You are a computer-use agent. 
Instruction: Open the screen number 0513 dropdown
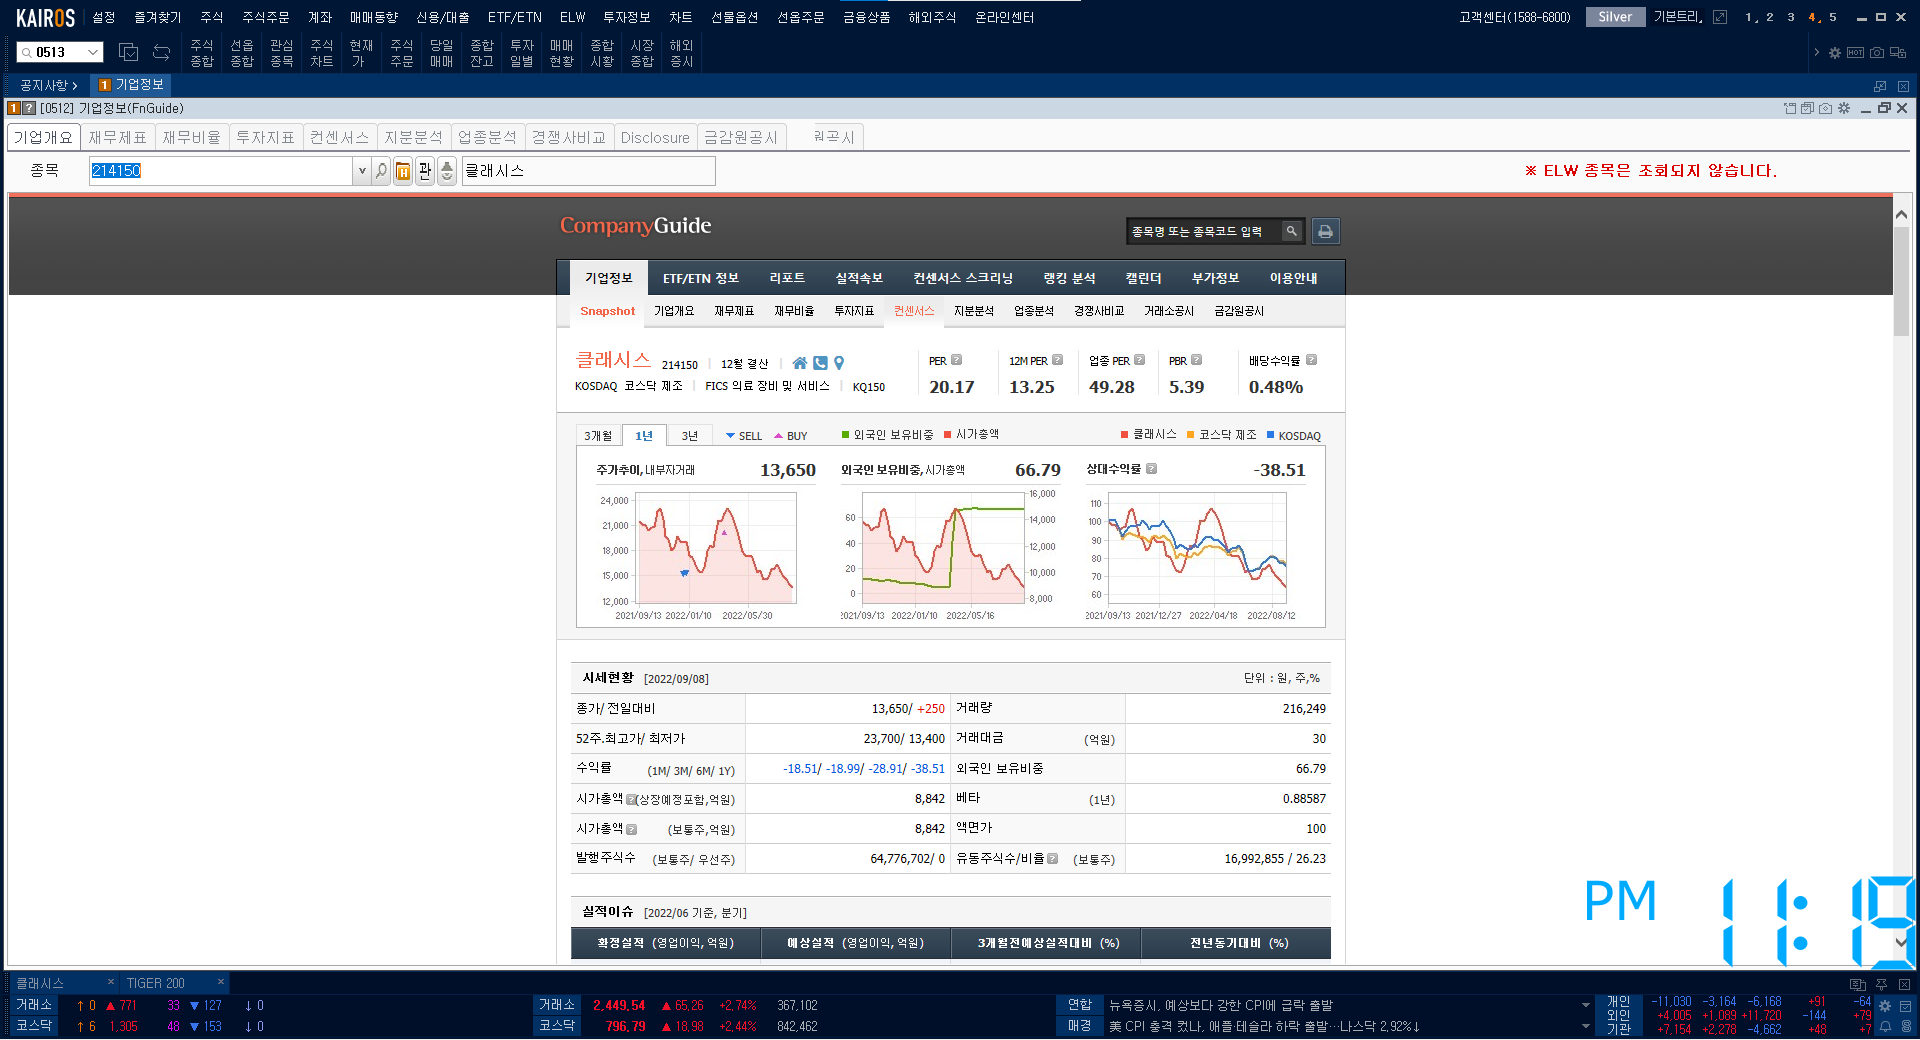click(x=93, y=52)
